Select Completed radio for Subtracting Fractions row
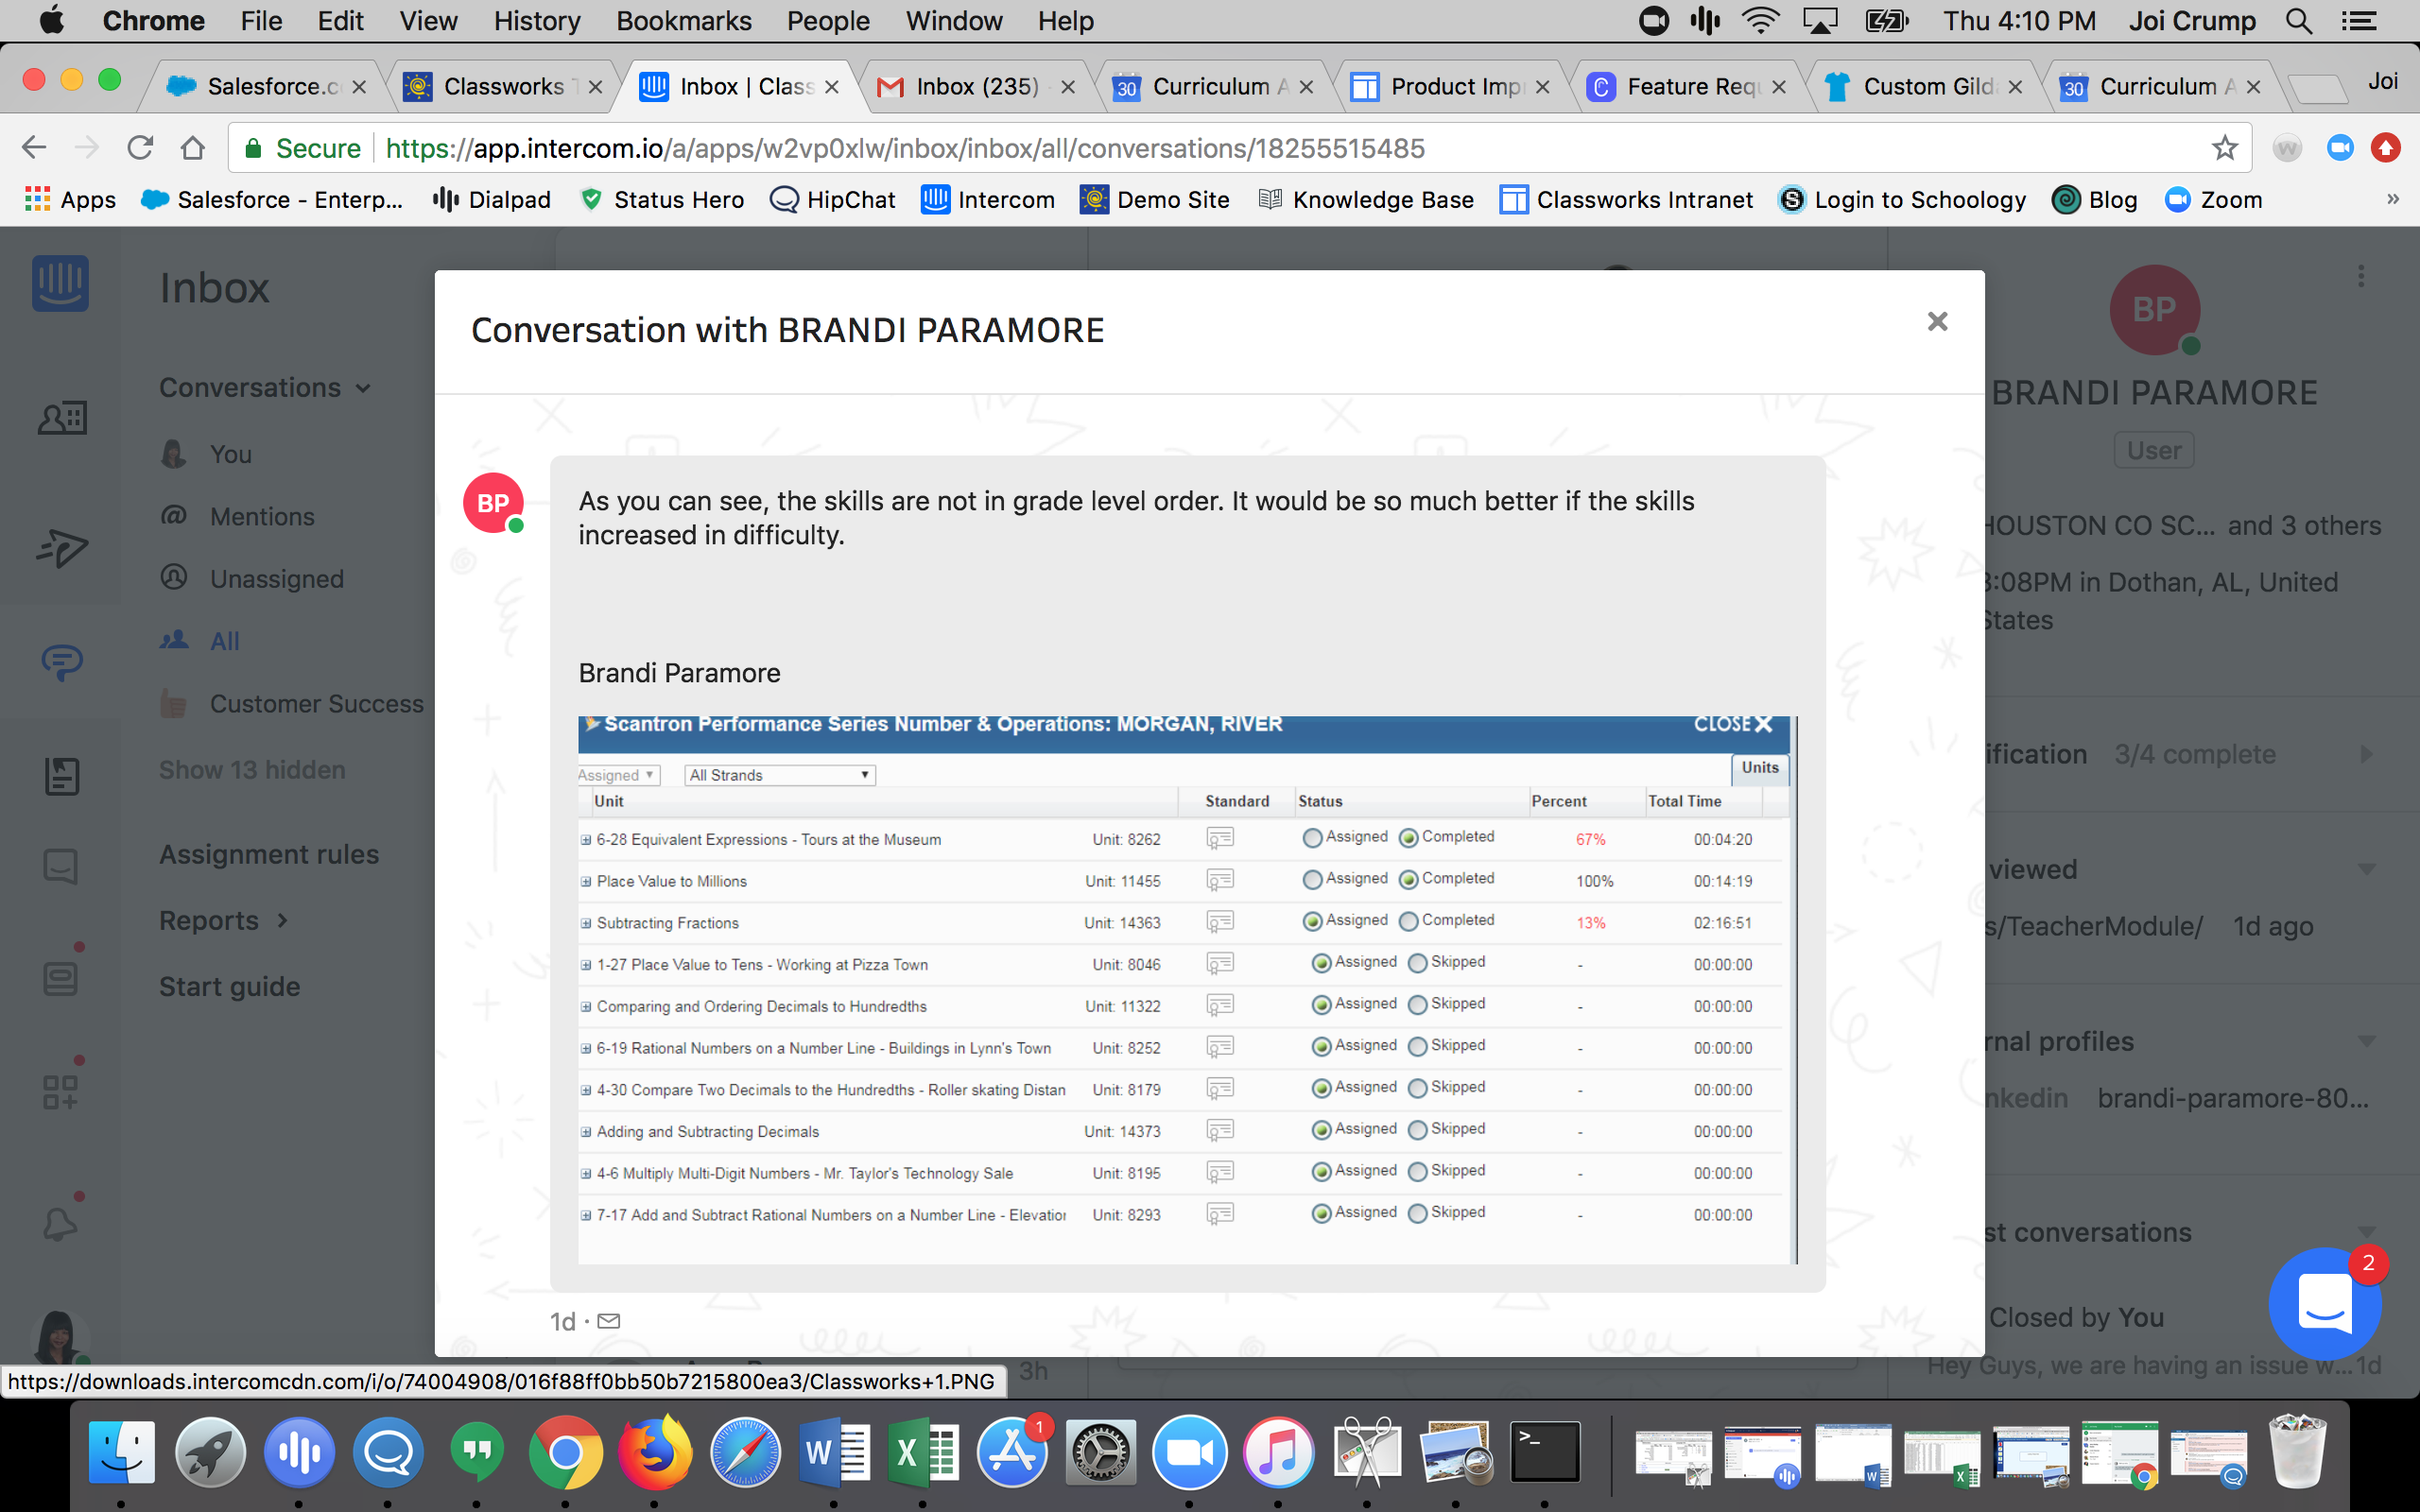 [x=1408, y=921]
